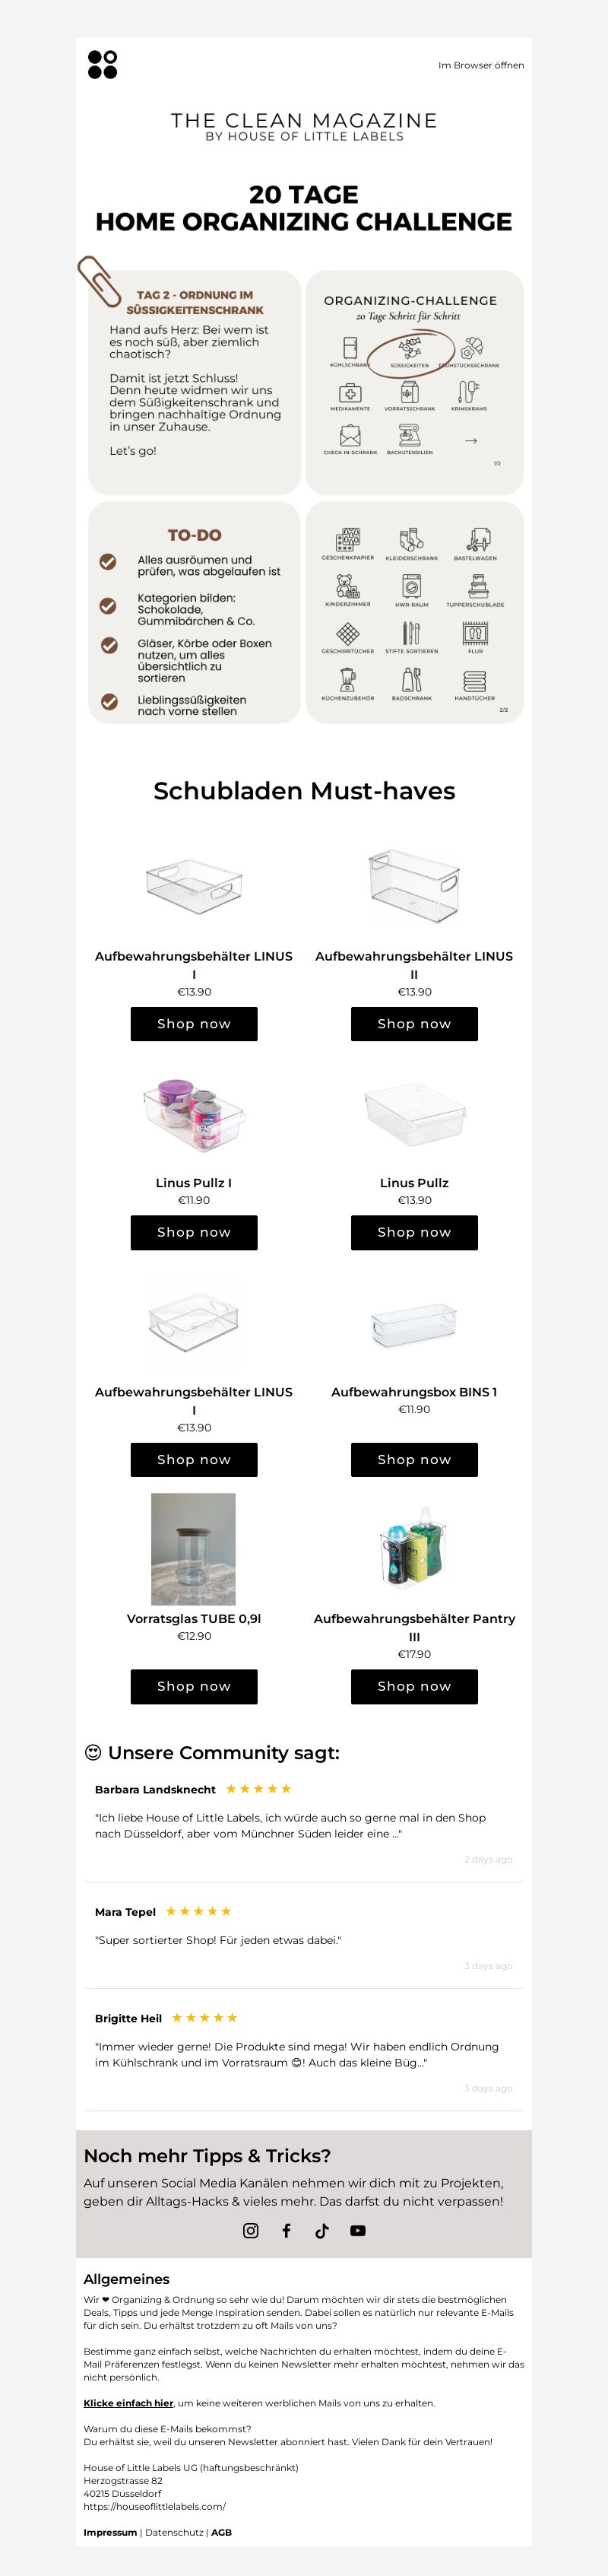This screenshot has height=2576, width=608.
Task: Open the Impressum footer link
Action: click(x=110, y=2533)
